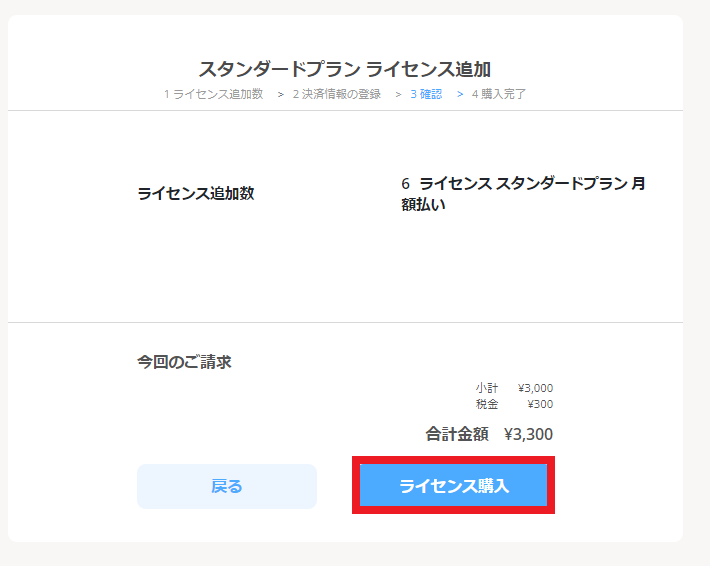Click the arrow between steps 1 and 2
The height and width of the screenshot is (566, 710).
click(281, 94)
